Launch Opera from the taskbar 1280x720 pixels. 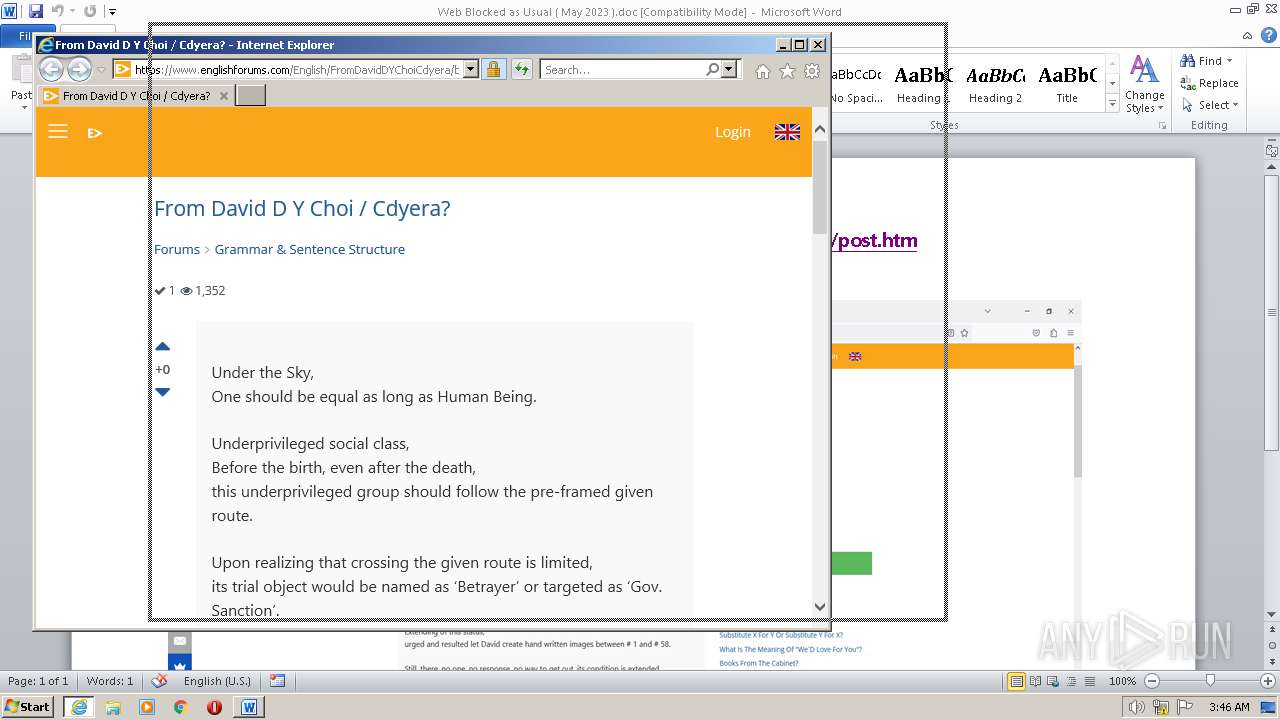coord(214,707)
